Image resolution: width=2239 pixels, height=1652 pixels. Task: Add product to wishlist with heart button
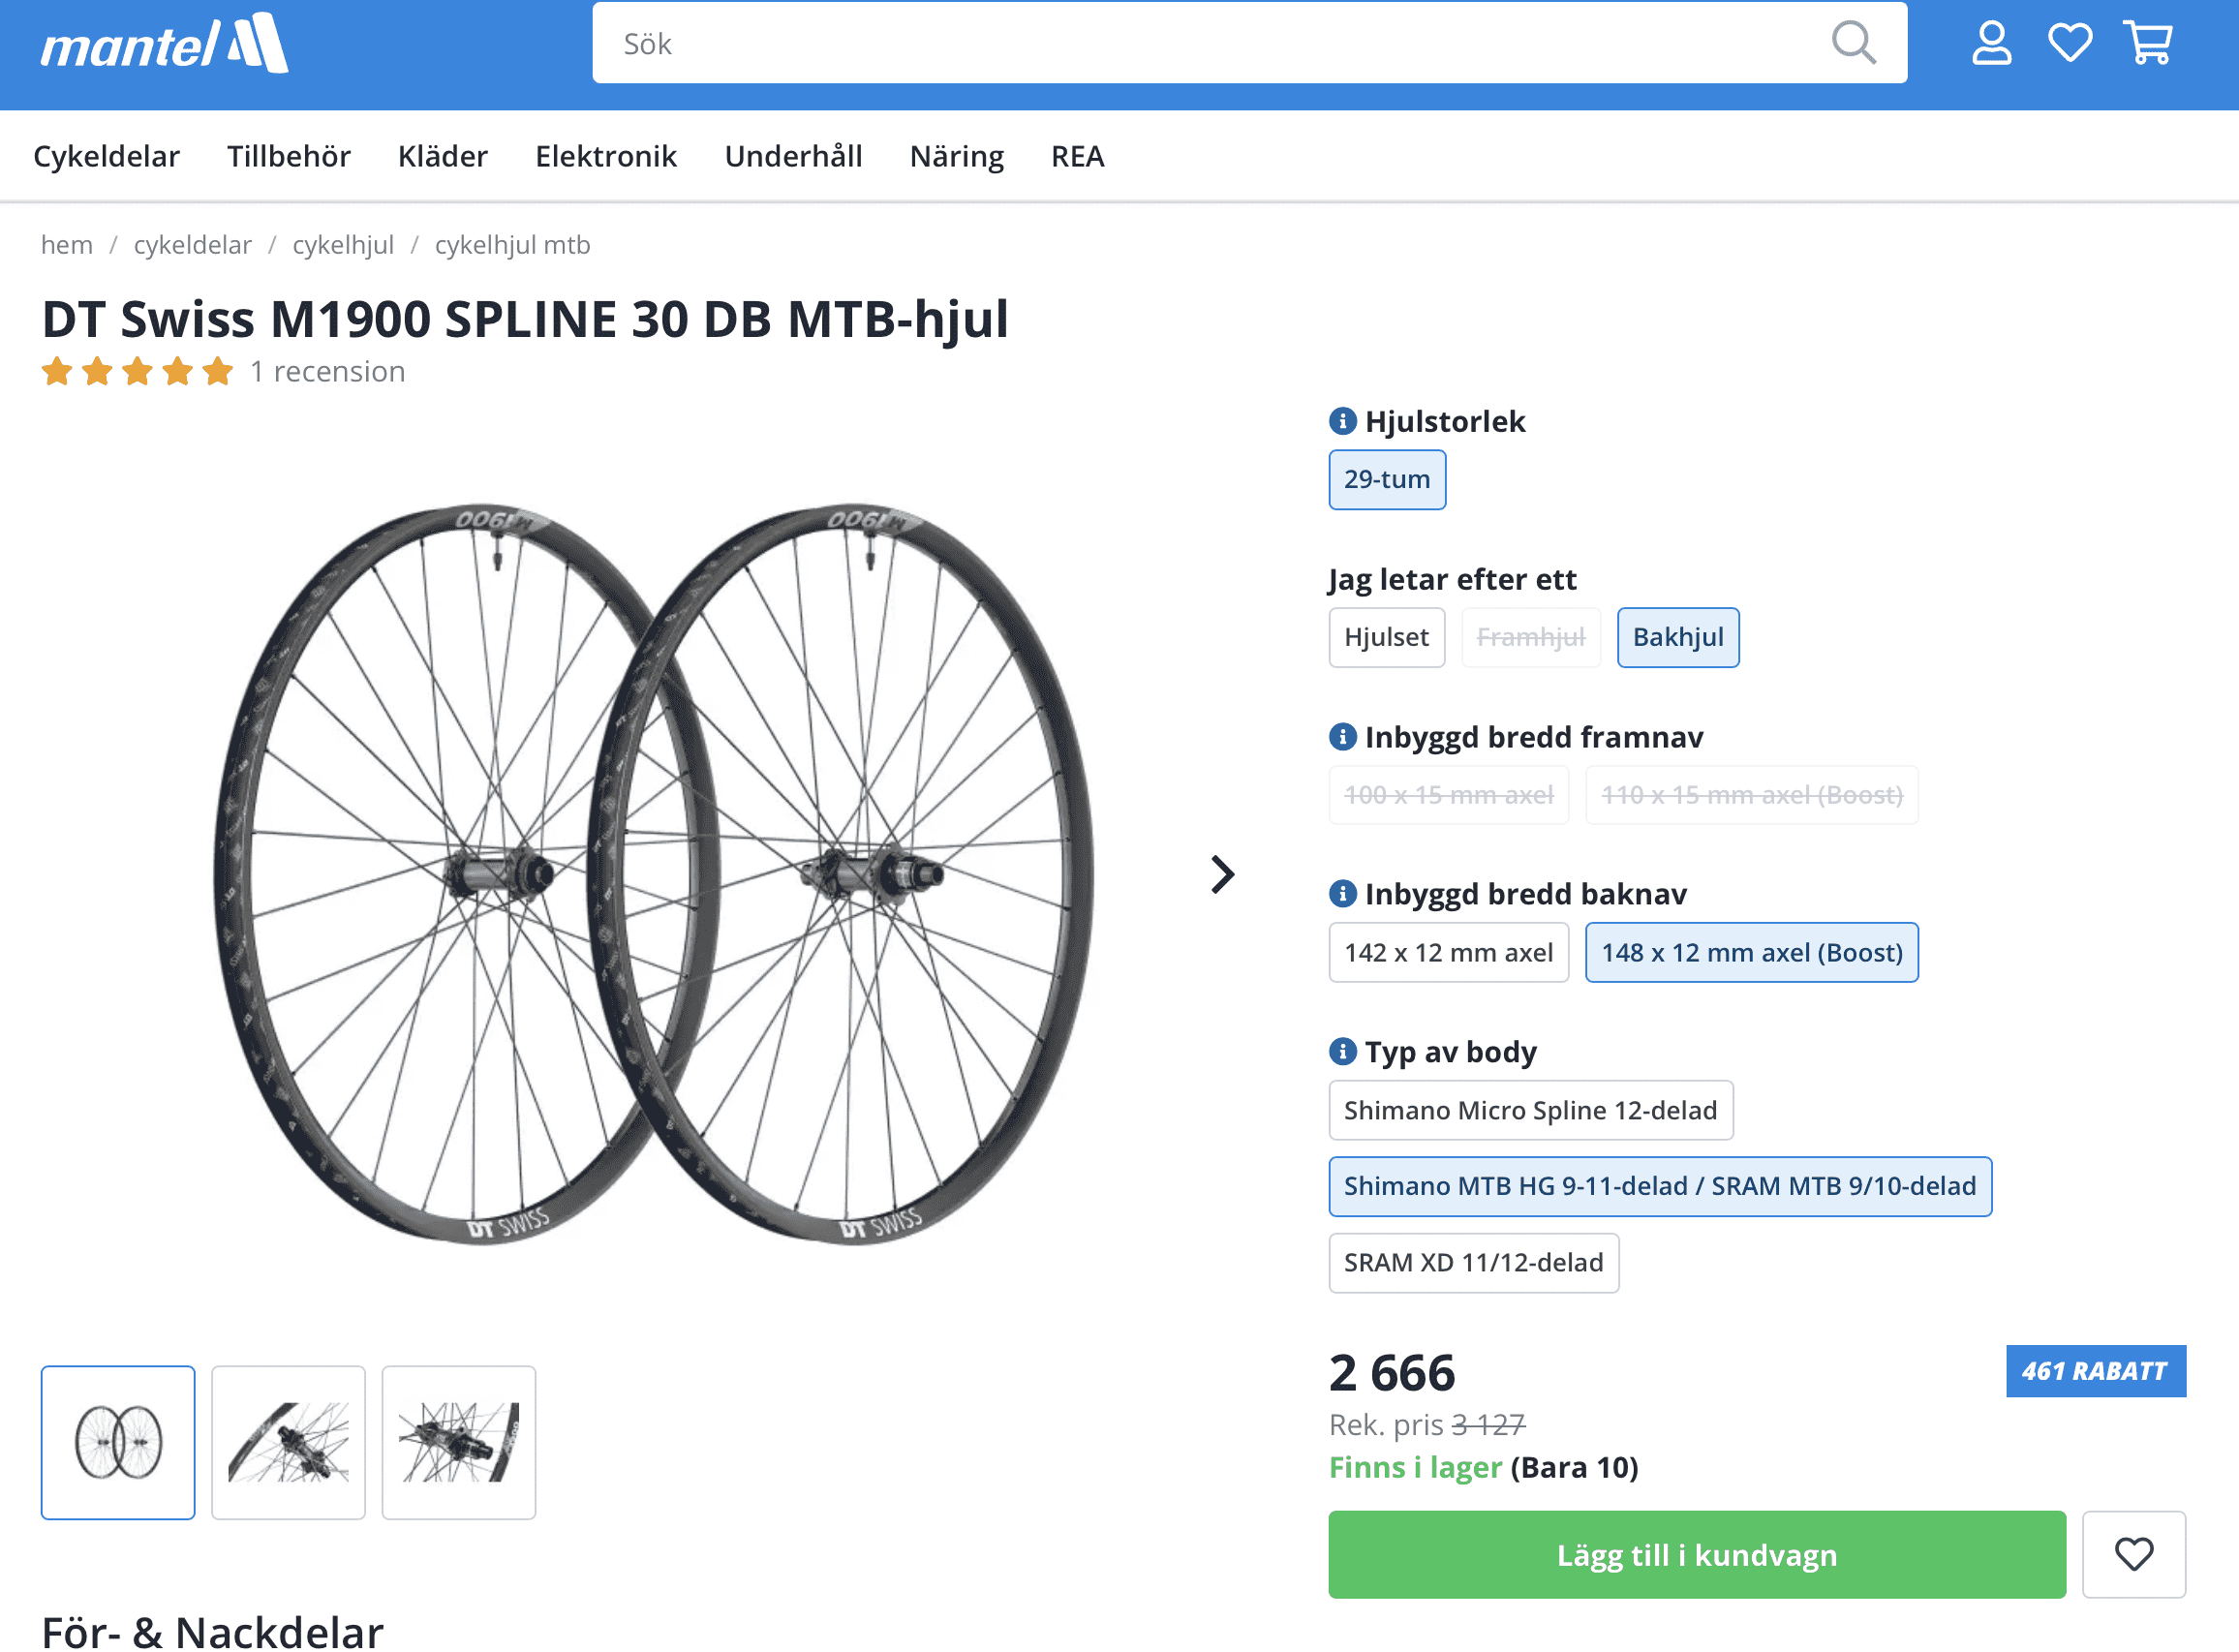tap(2133, 1554)
